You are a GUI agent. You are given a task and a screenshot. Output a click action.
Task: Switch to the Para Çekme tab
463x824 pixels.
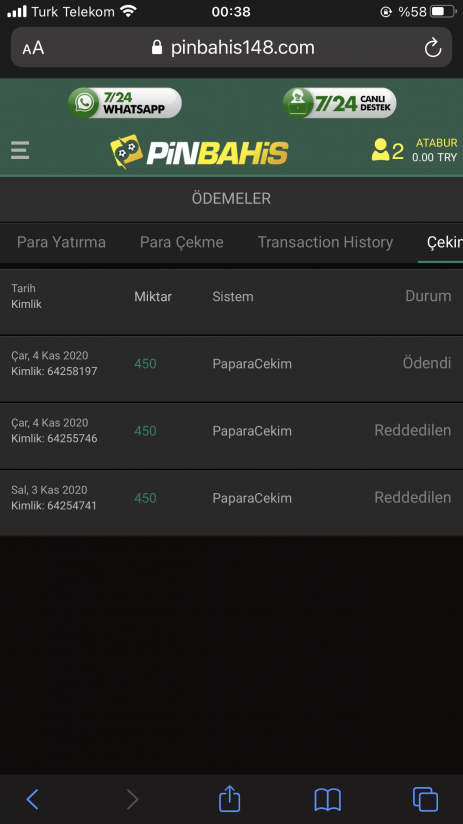pyautogui.click(x=182, y=242)
